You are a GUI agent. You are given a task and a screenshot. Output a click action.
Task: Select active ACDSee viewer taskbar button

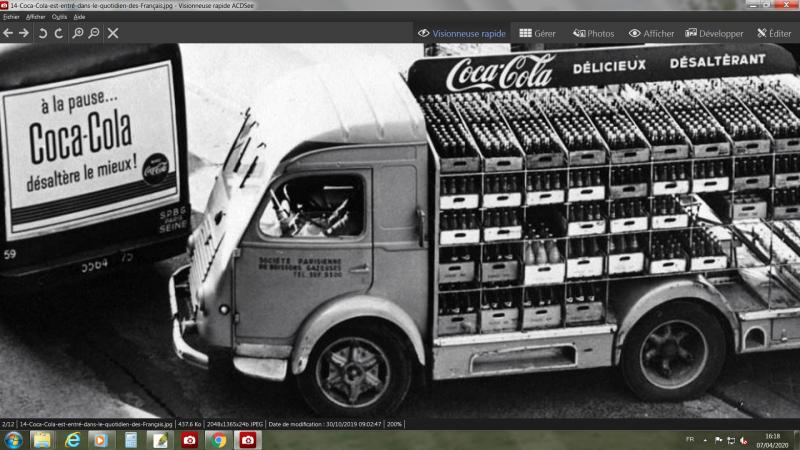(x=248, y=440)
